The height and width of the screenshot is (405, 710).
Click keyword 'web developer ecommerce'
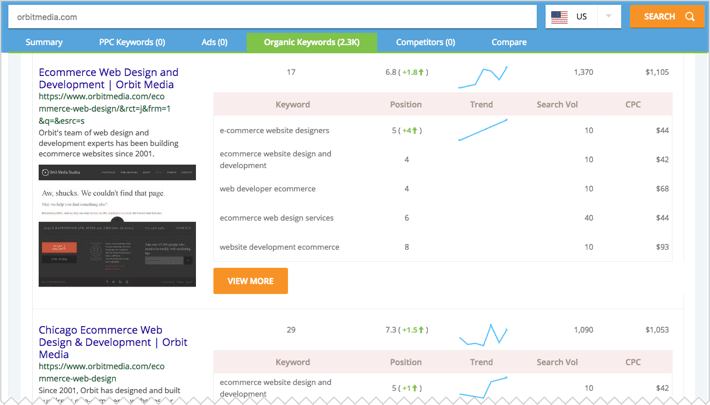click(268, 189)
